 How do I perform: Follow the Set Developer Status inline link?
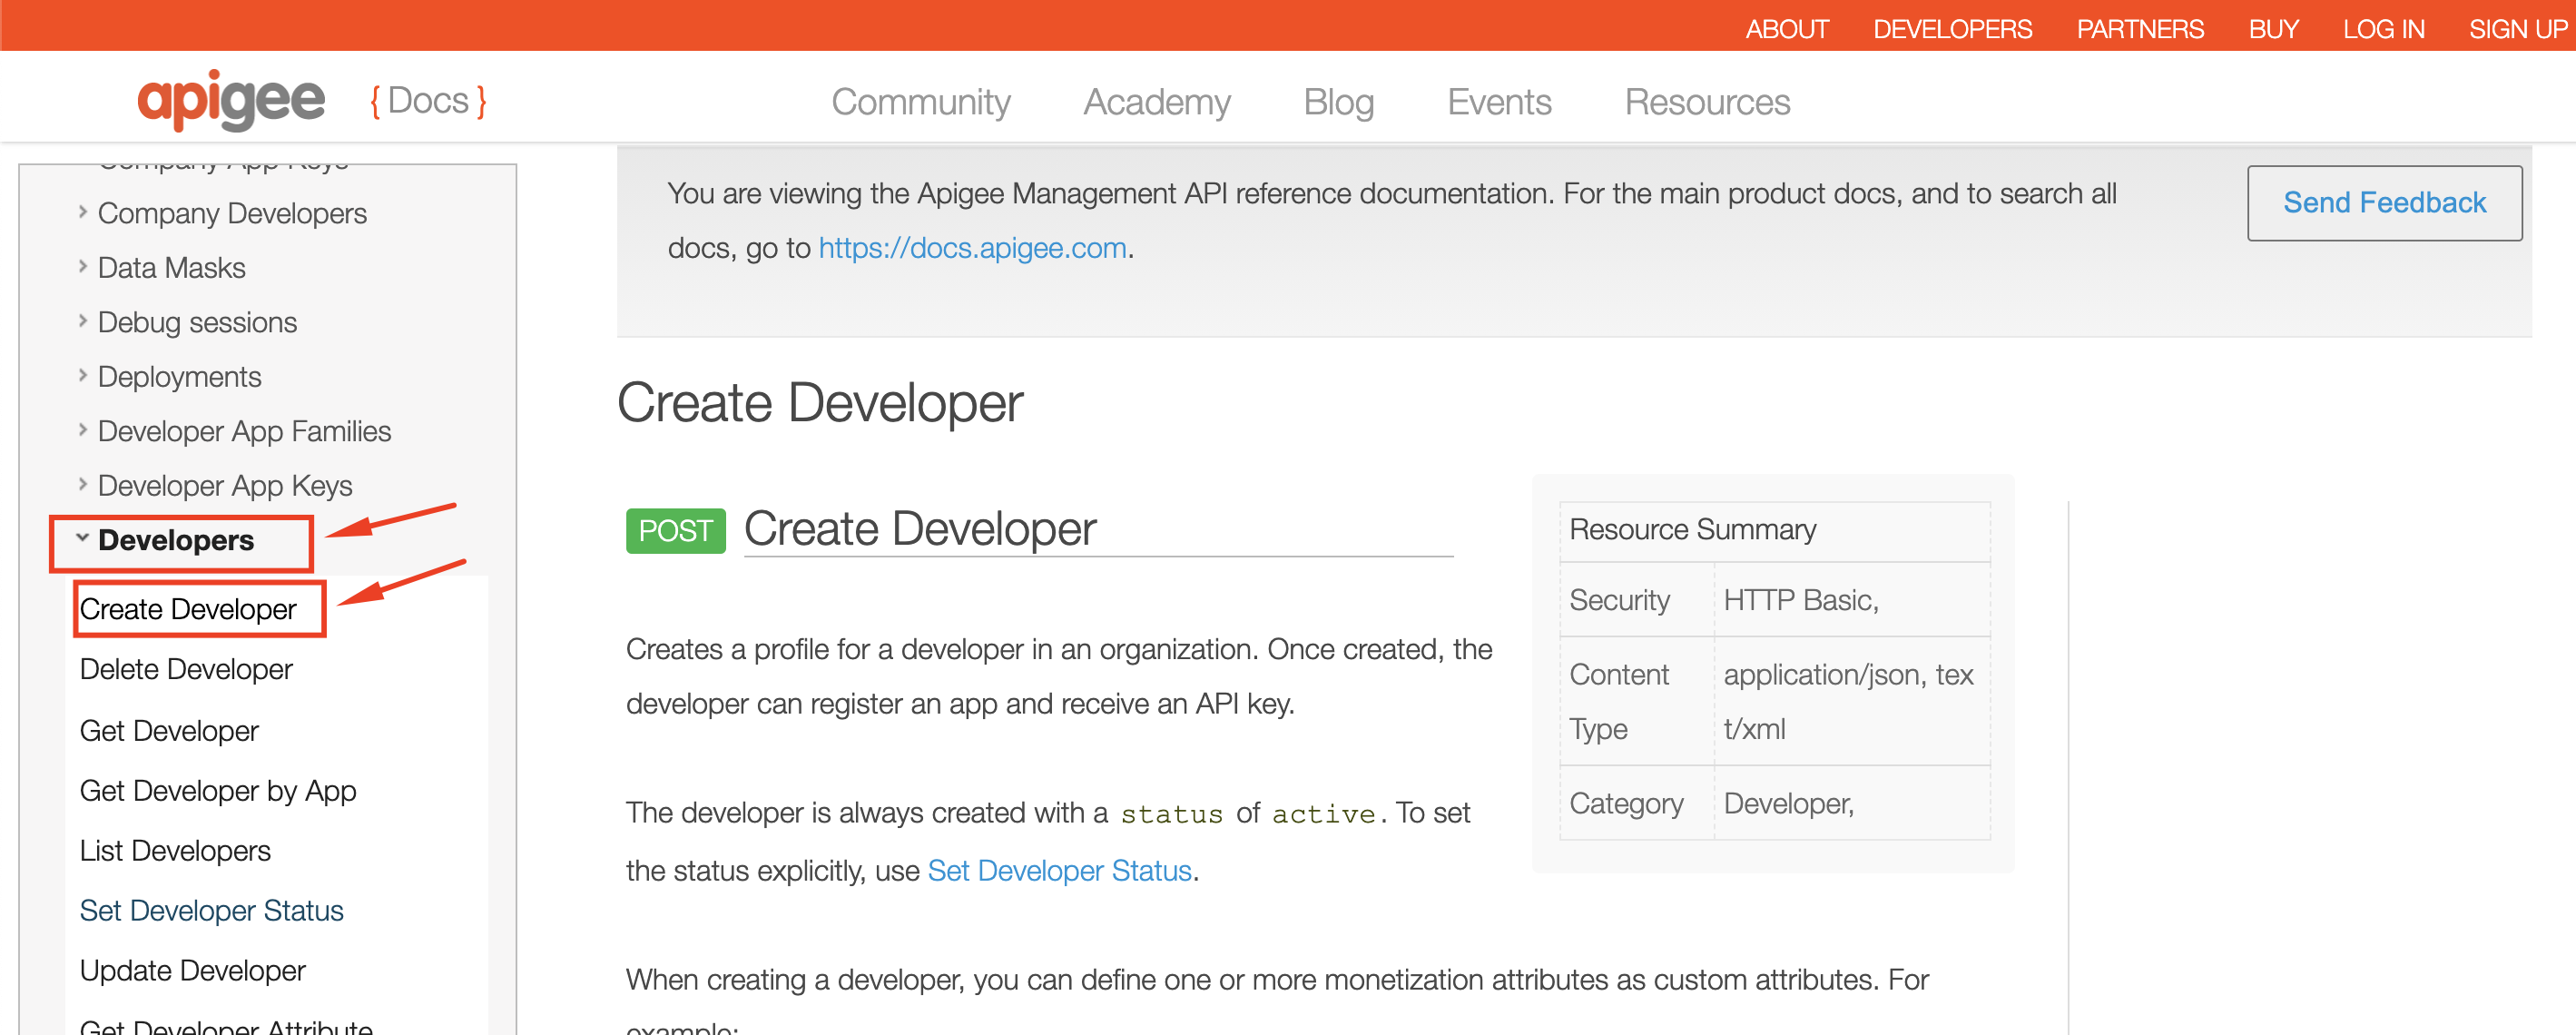tap(1059, 871)
